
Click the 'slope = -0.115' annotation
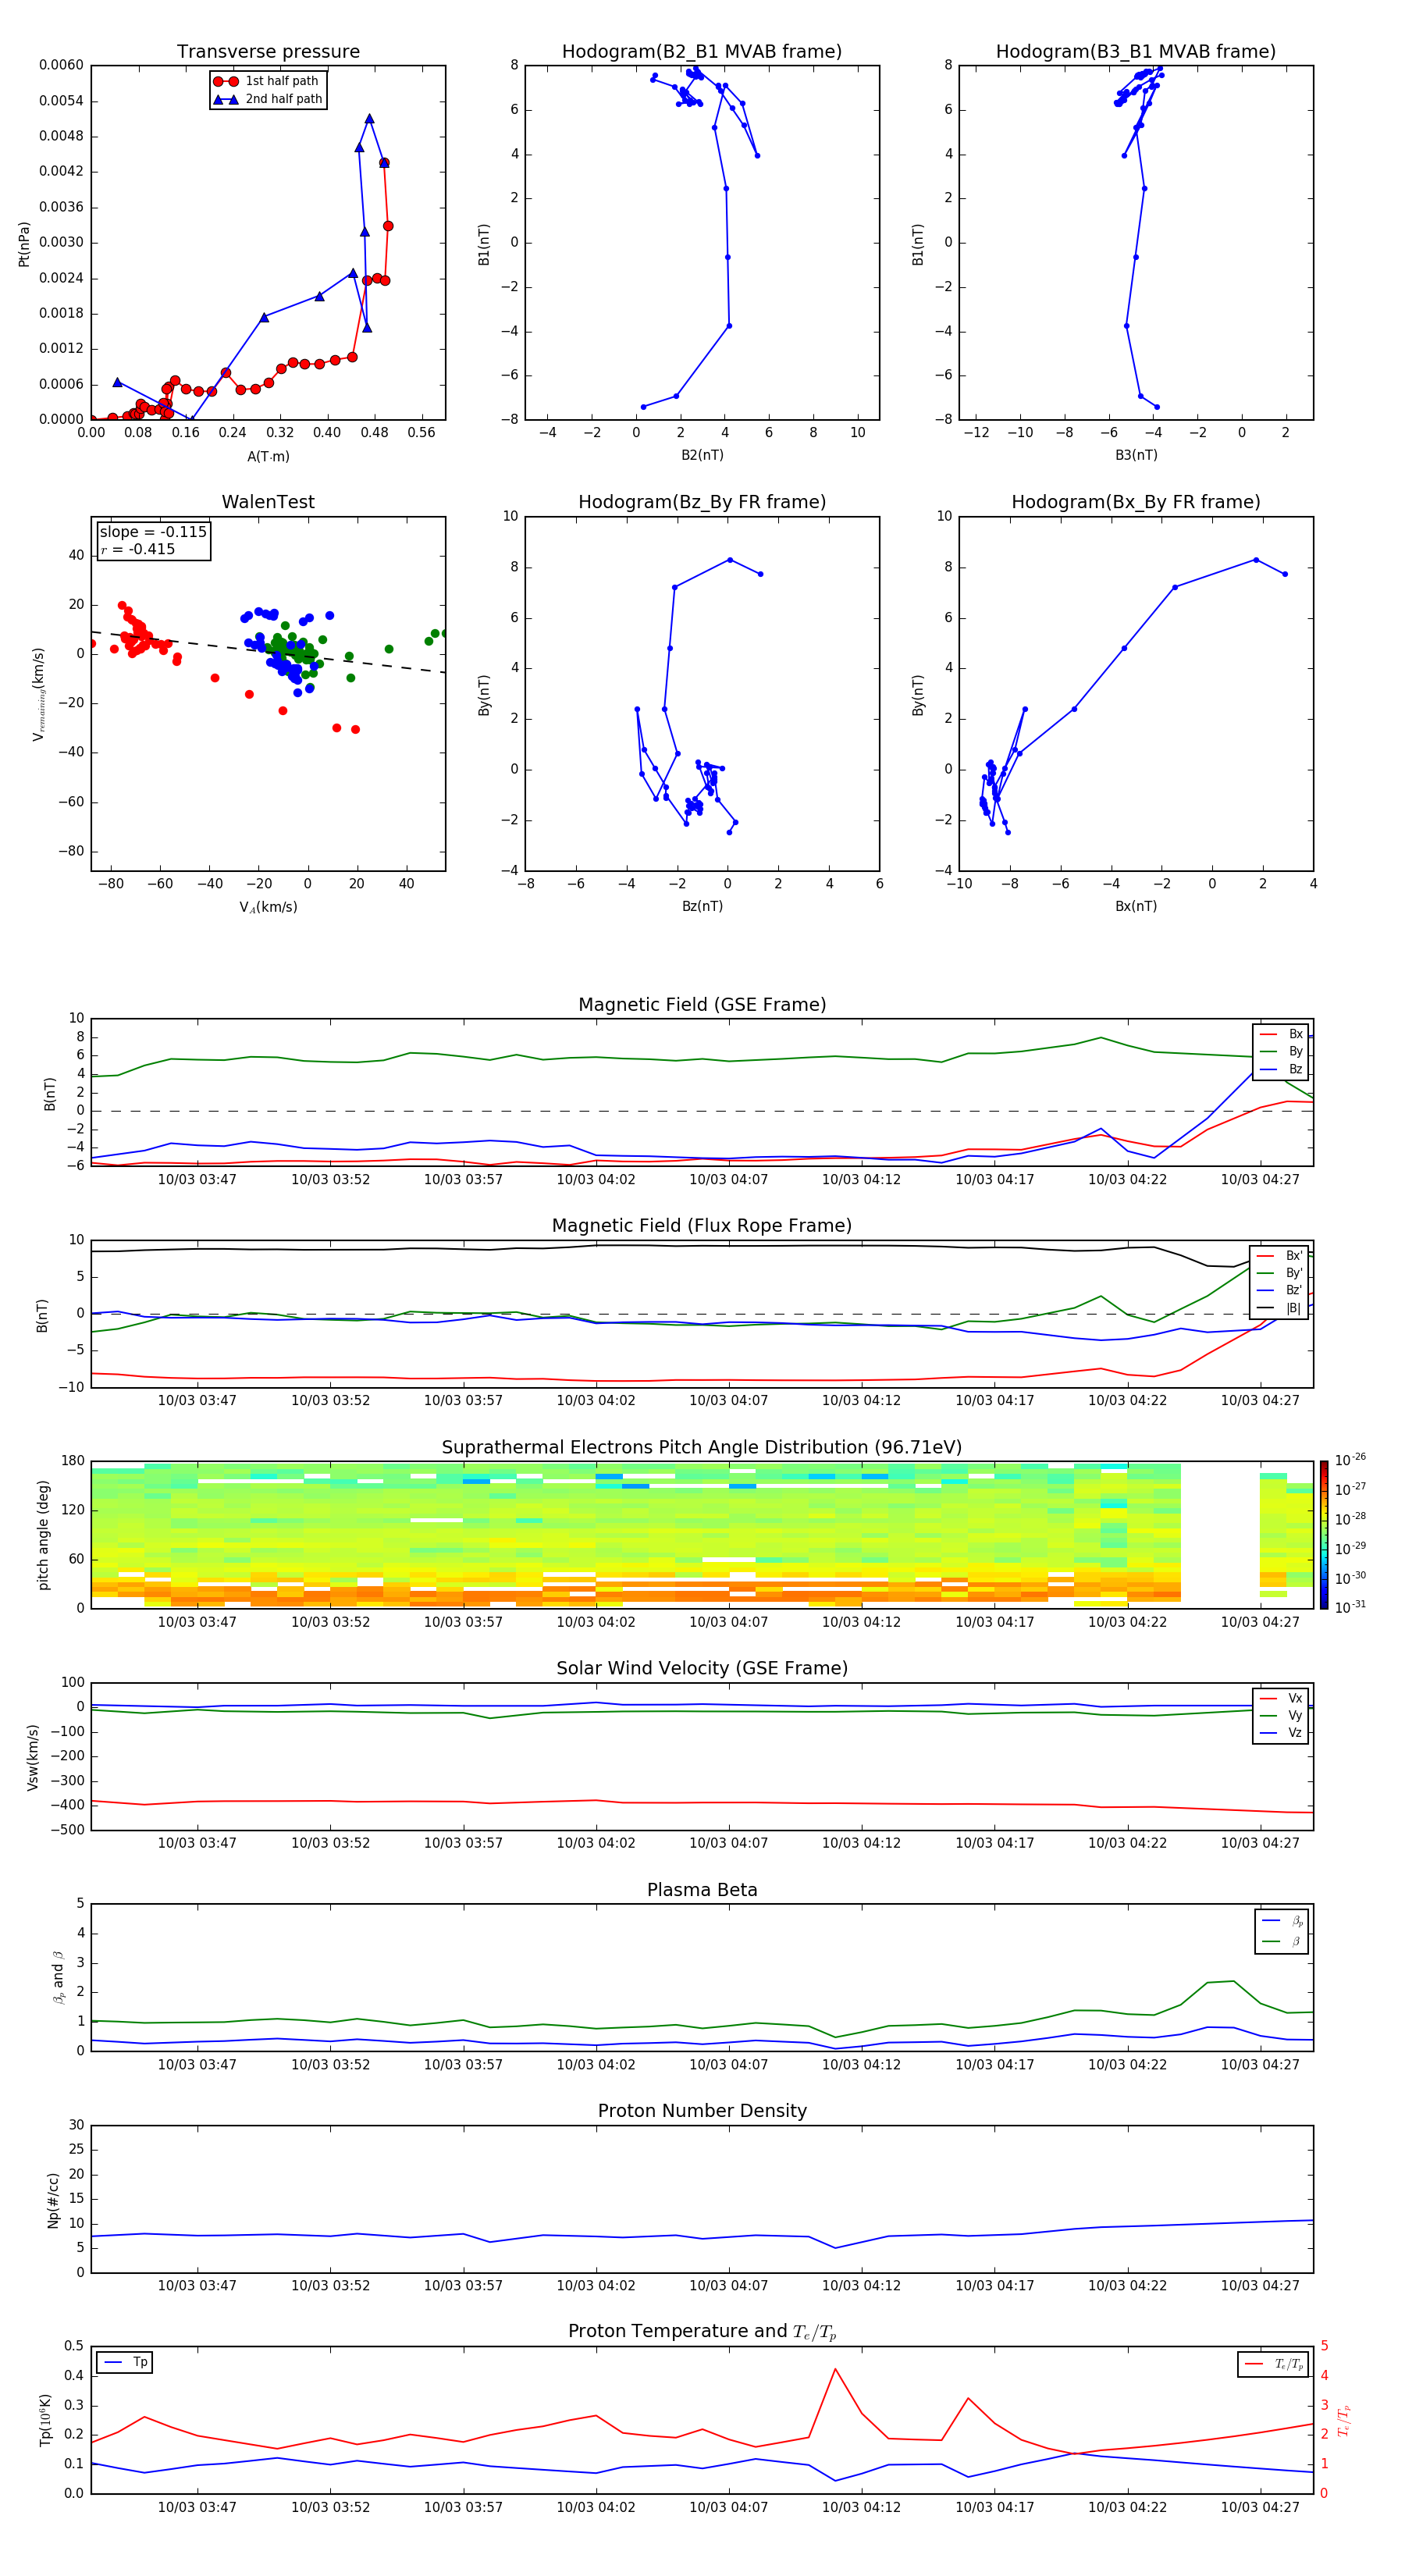(x=153, y=532)
